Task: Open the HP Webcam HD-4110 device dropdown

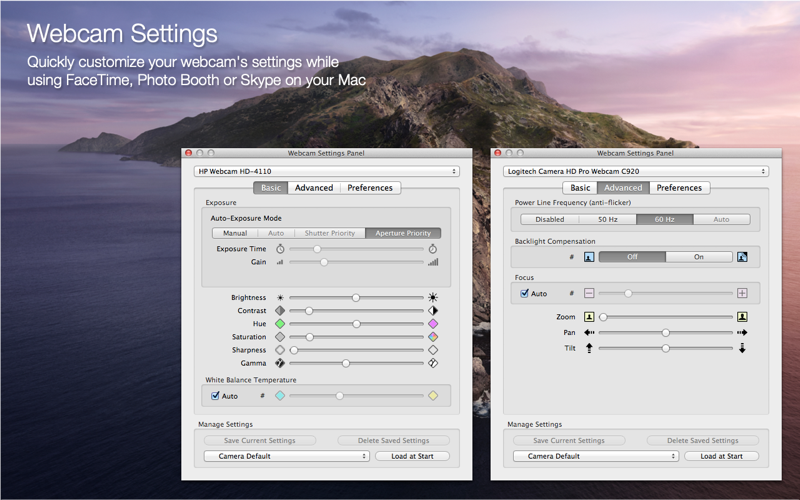Action: click(x=327, y=171)
